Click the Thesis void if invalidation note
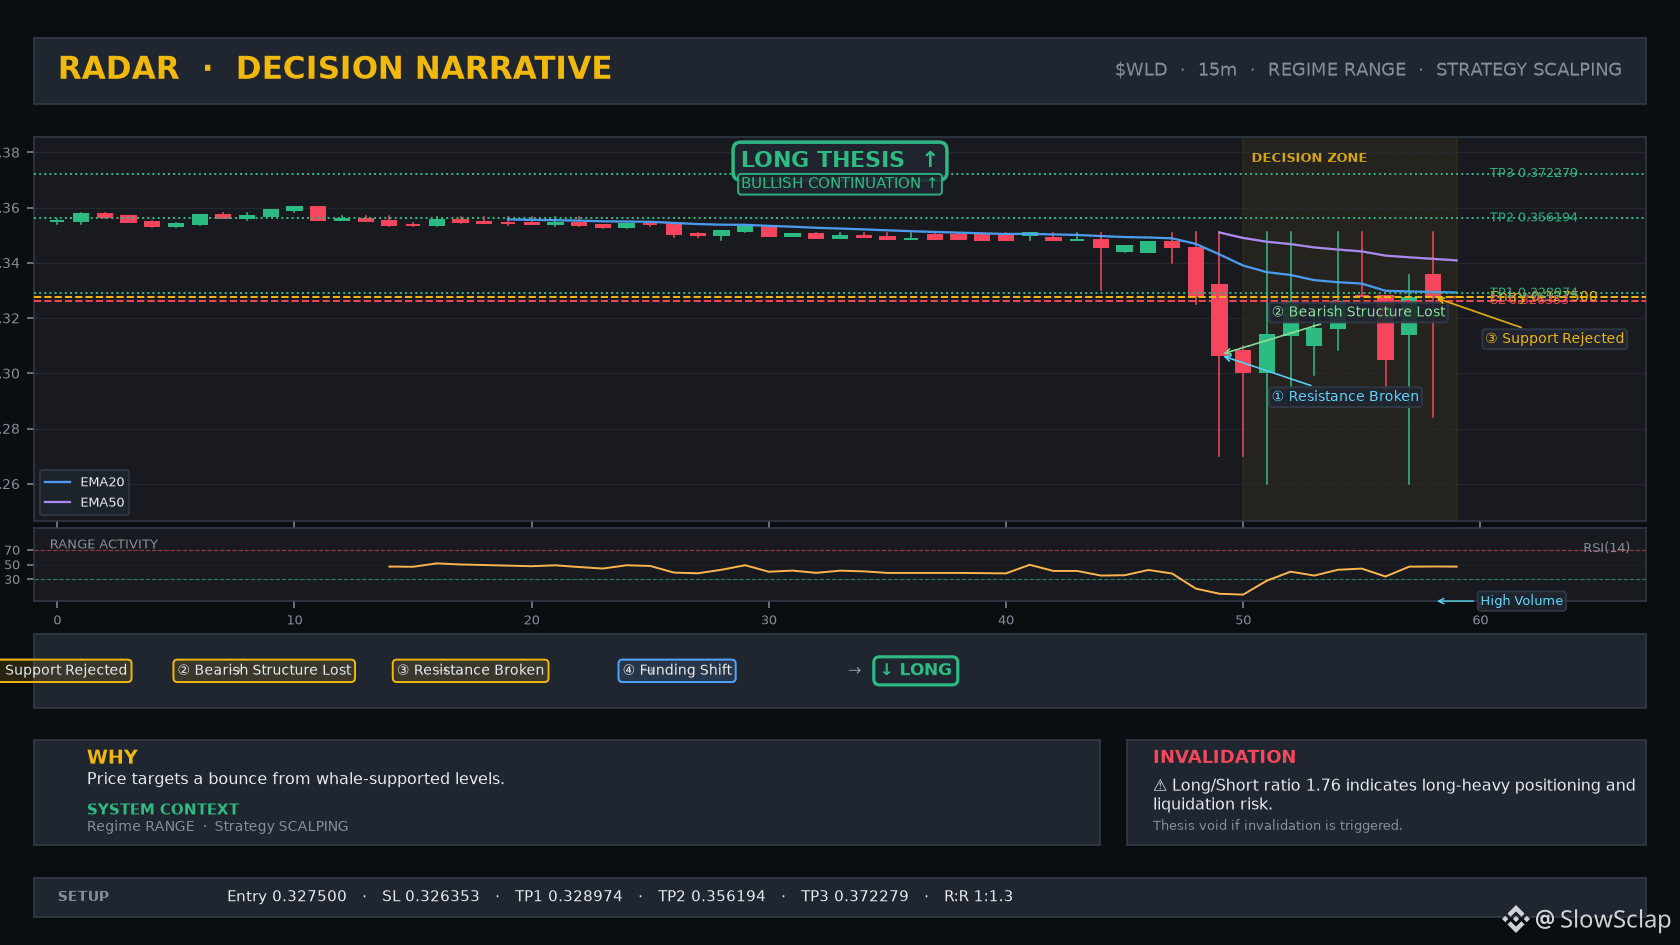 (1277, 826)
